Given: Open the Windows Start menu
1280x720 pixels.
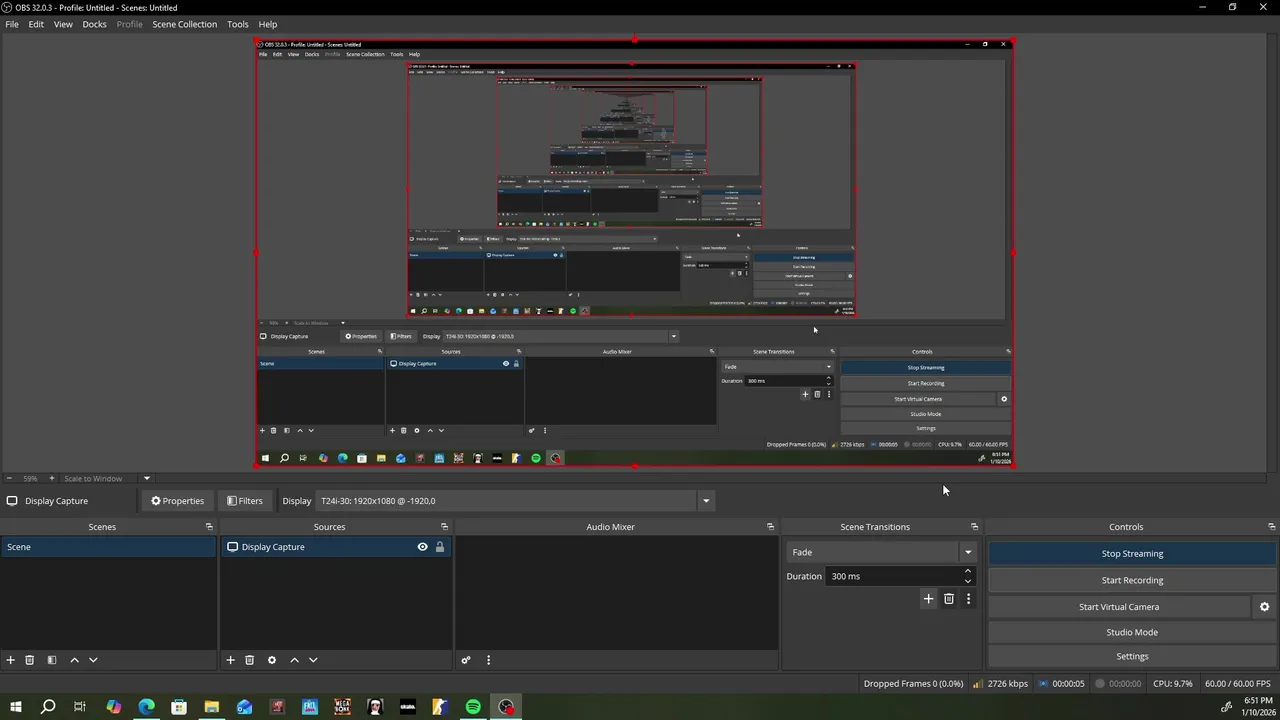Looking at the screenshot, I should (15, 707).
